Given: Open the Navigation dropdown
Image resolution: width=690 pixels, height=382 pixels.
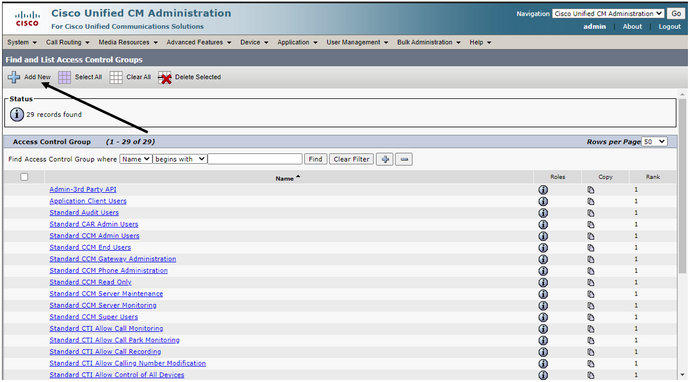Looking at the screenshot, I should tap(608, 14).
